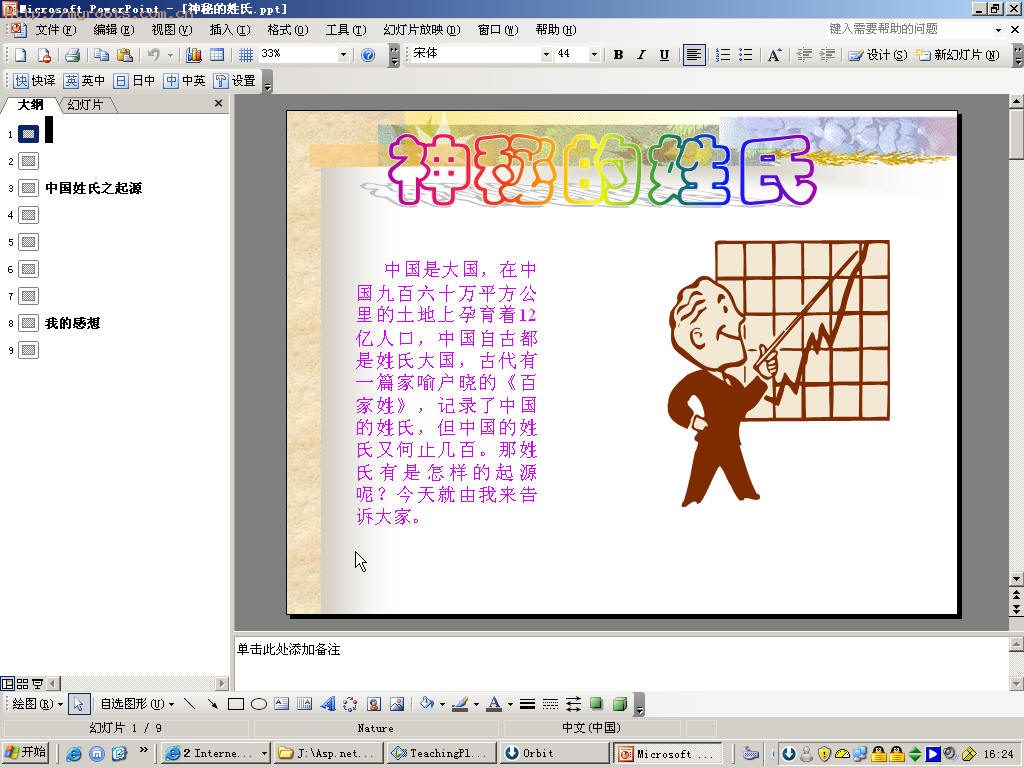
Task: Click the 快译 translate button
Action: [x=35, y=80]
